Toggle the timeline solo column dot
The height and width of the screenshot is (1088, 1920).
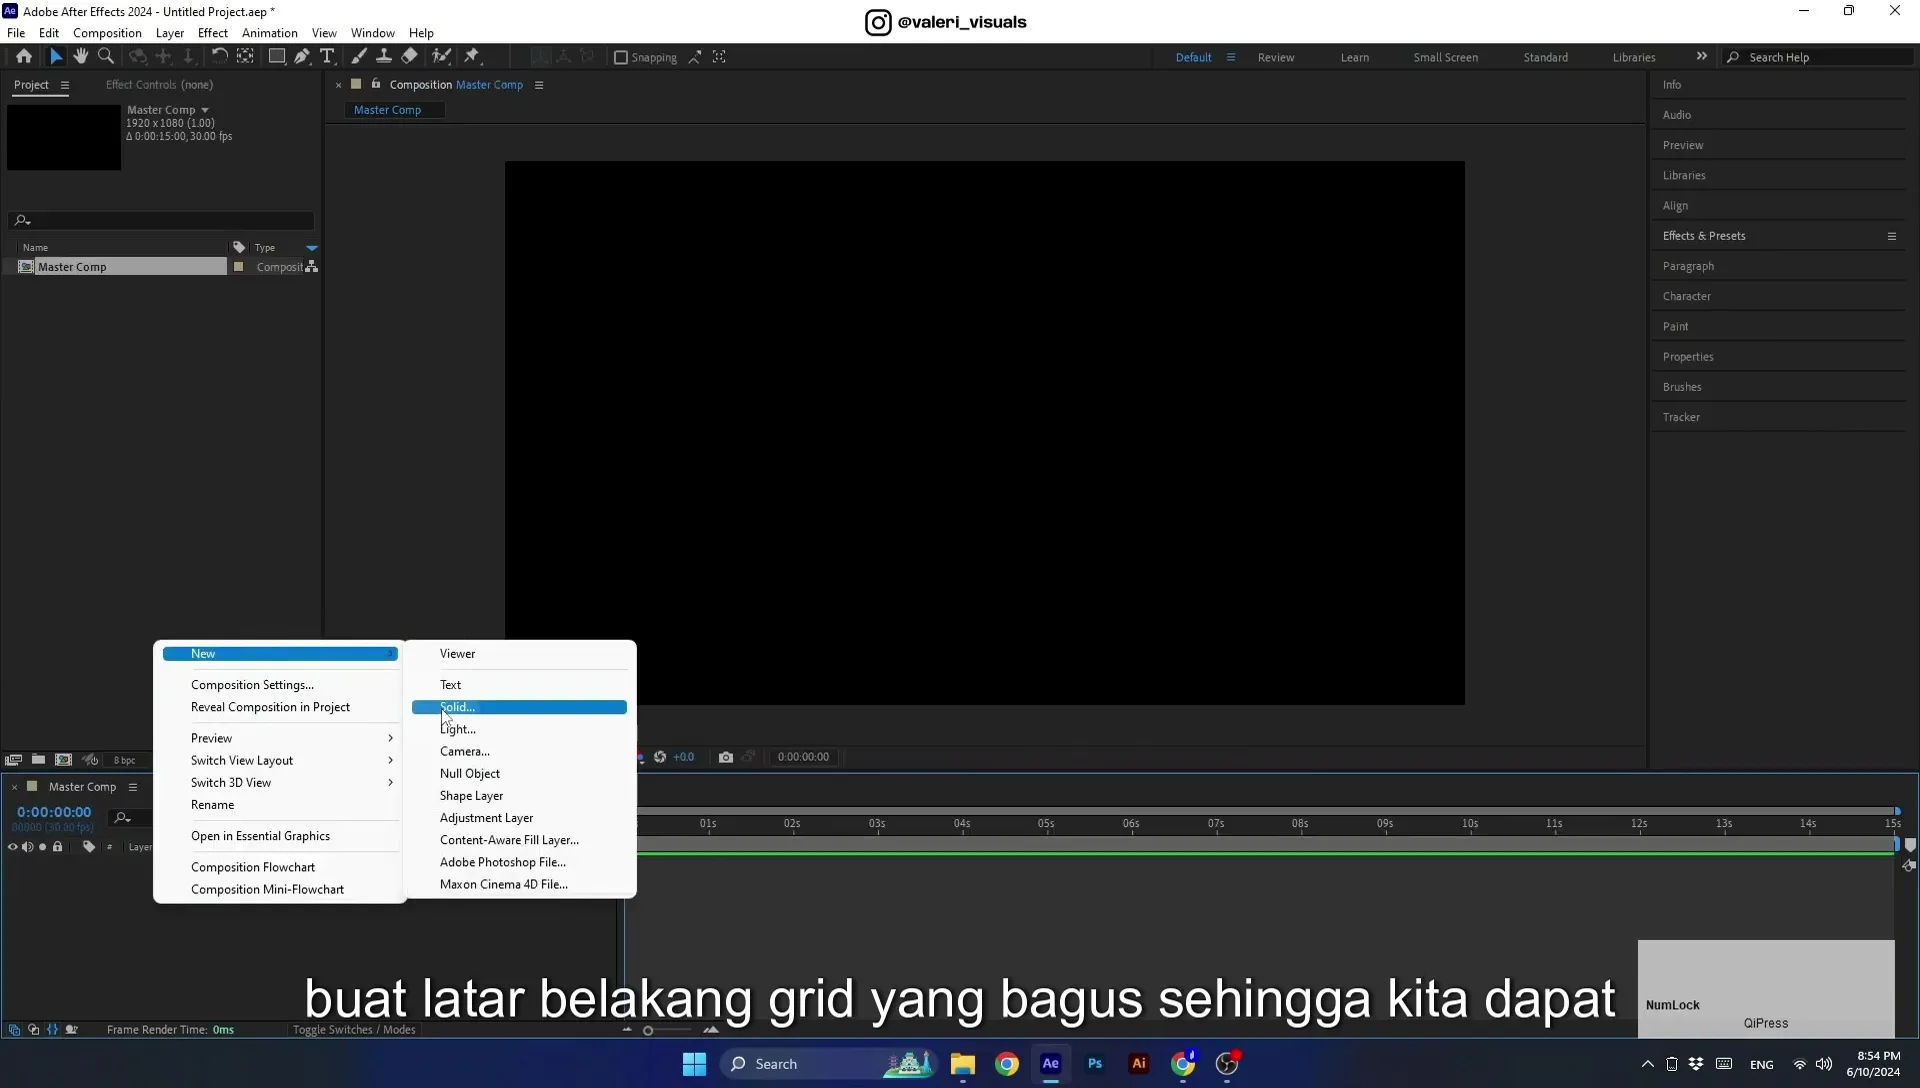point(42,847)
